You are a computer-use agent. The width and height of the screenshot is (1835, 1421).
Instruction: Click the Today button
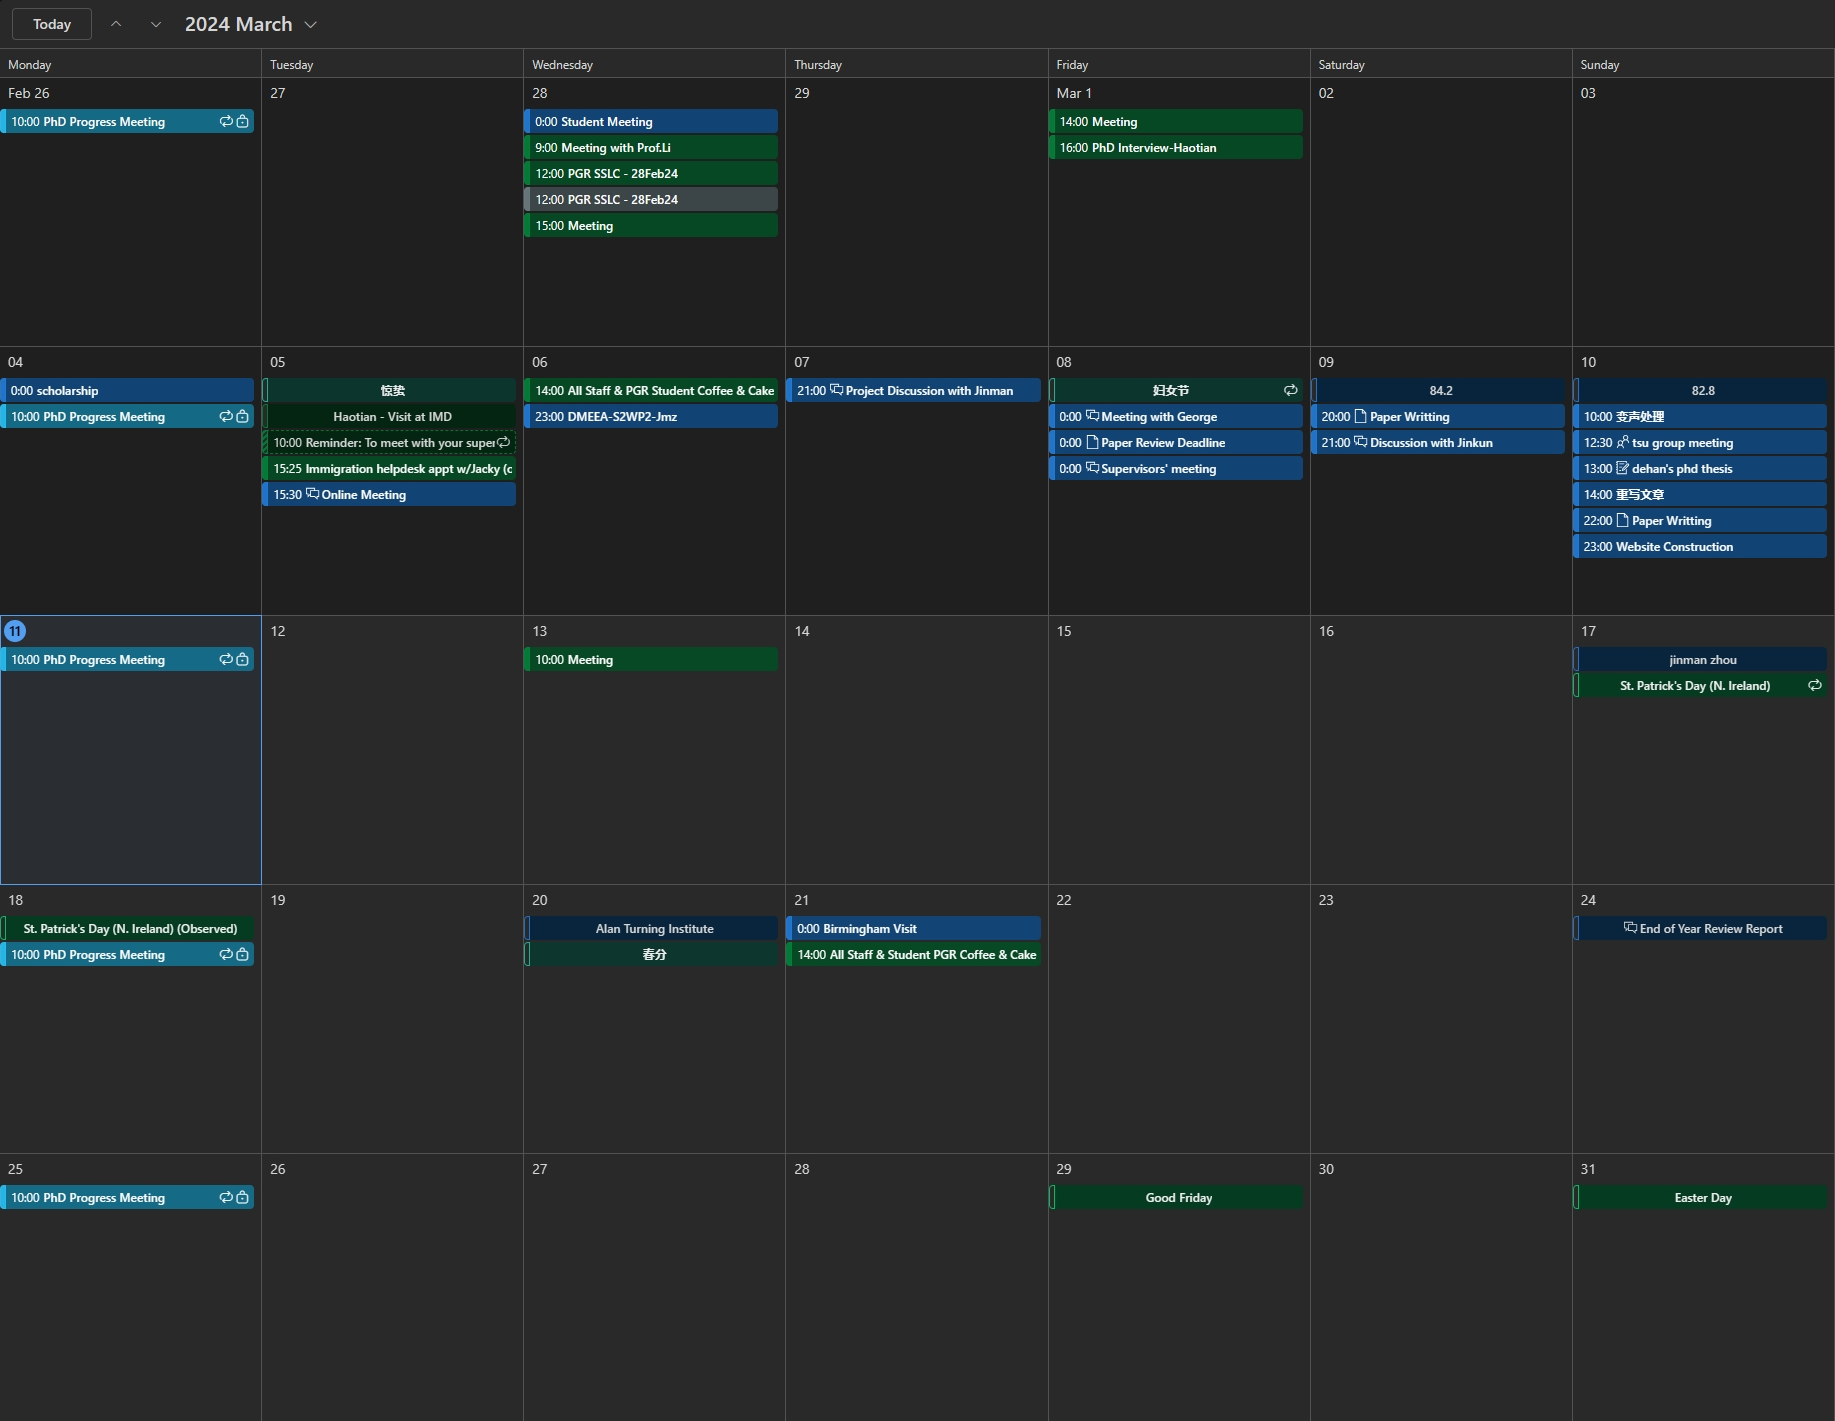click(x=51, y=23)
